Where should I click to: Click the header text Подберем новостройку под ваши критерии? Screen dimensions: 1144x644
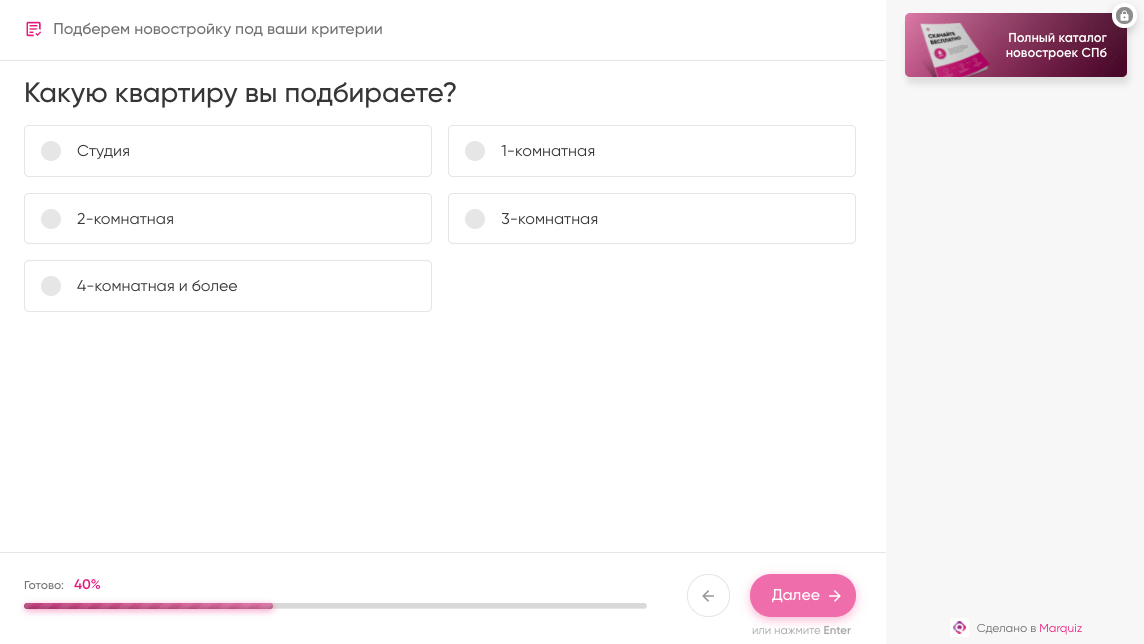point(219,29)
